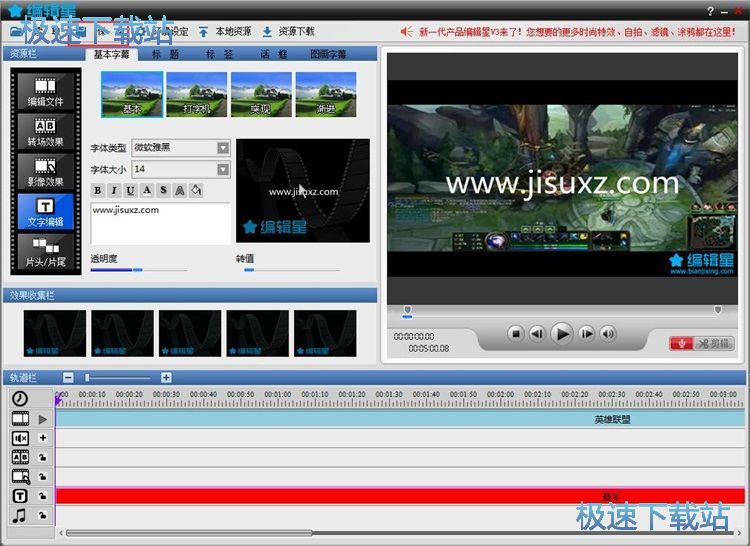Select the image effect track icon
Viewport: 750px width, 546px height.
coord(20,476)
